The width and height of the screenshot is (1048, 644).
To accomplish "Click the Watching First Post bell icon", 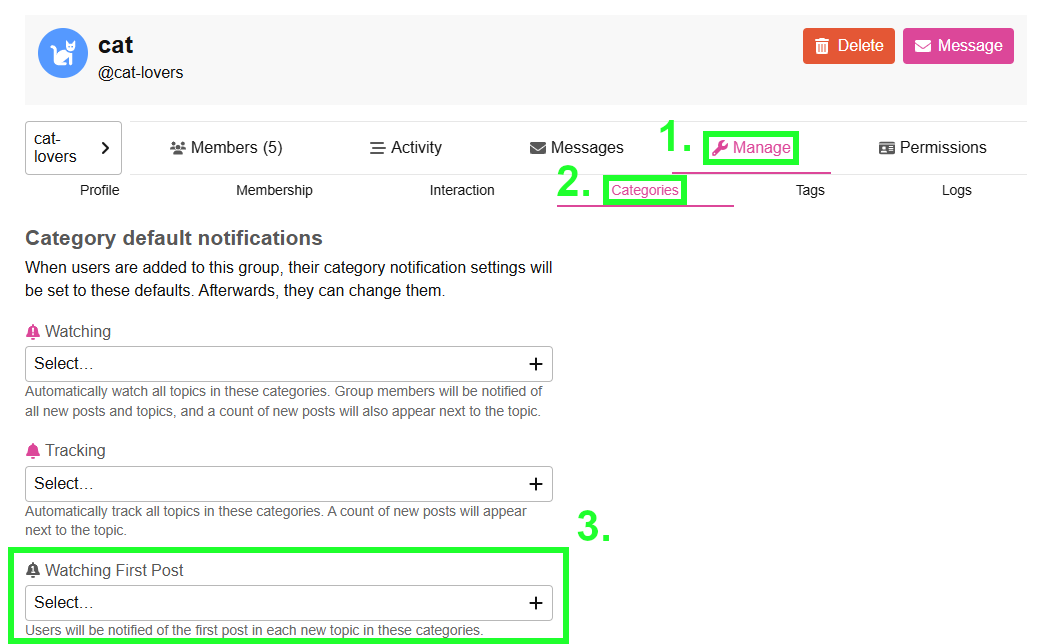I will click(x=33, y=571).
